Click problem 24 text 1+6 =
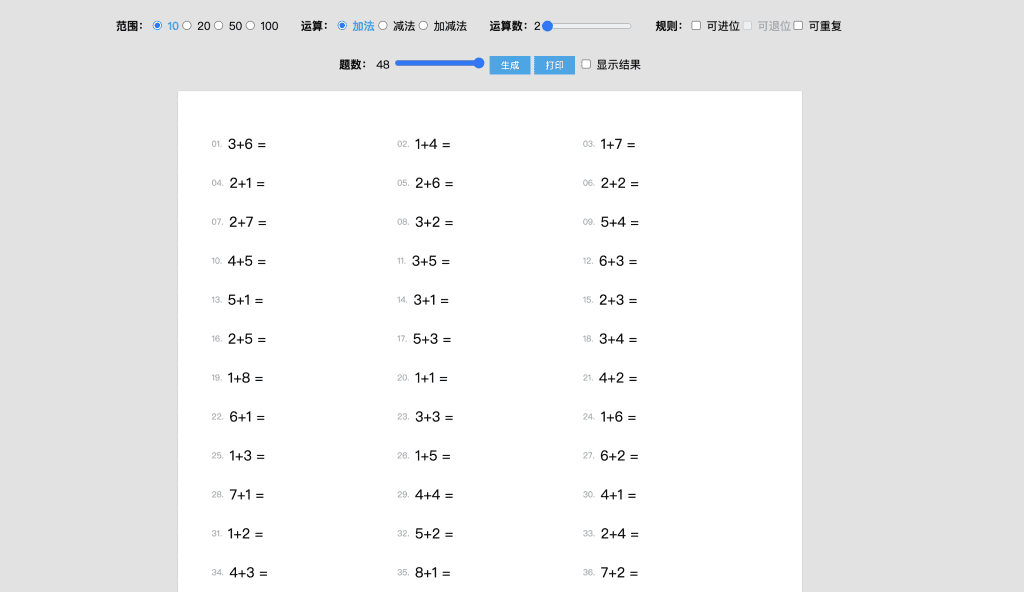The width and height of the screenshot is (1024, 592). point(618,418)
